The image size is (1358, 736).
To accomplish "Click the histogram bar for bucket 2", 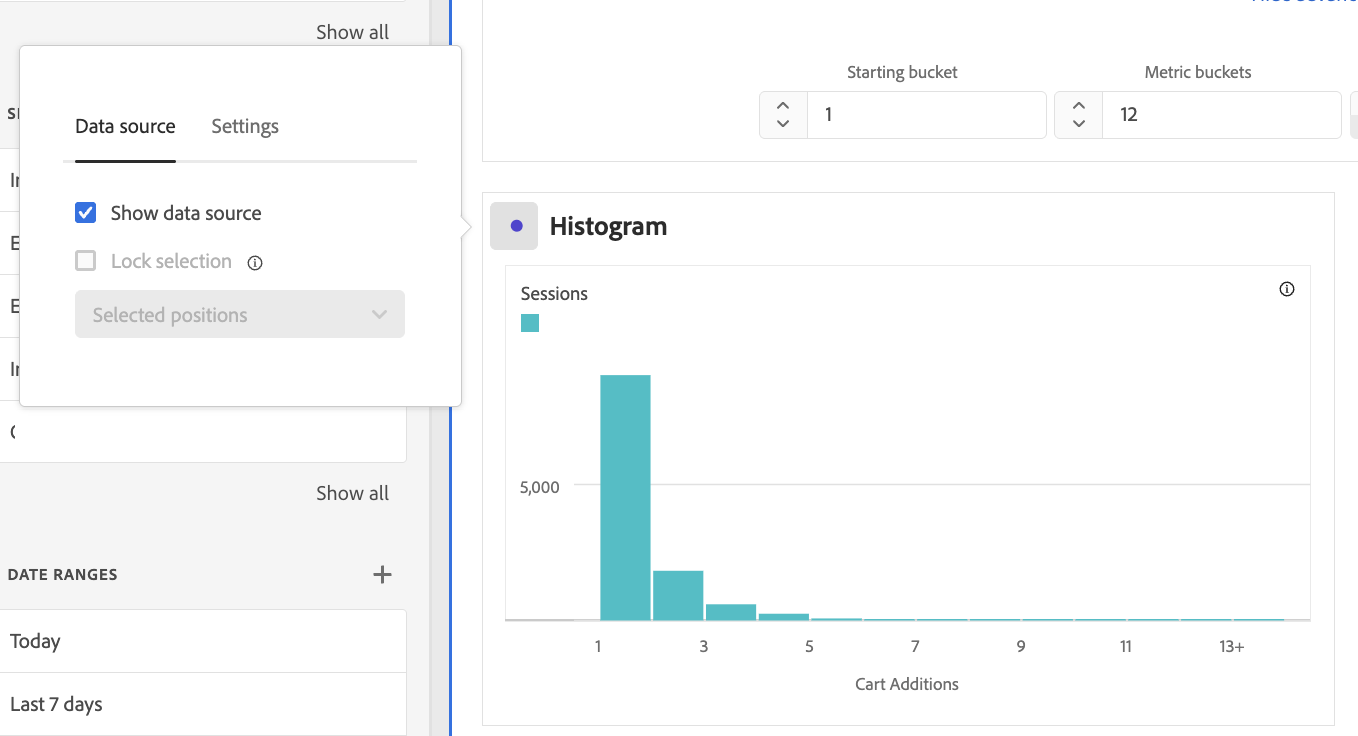I will click(678, 596).
